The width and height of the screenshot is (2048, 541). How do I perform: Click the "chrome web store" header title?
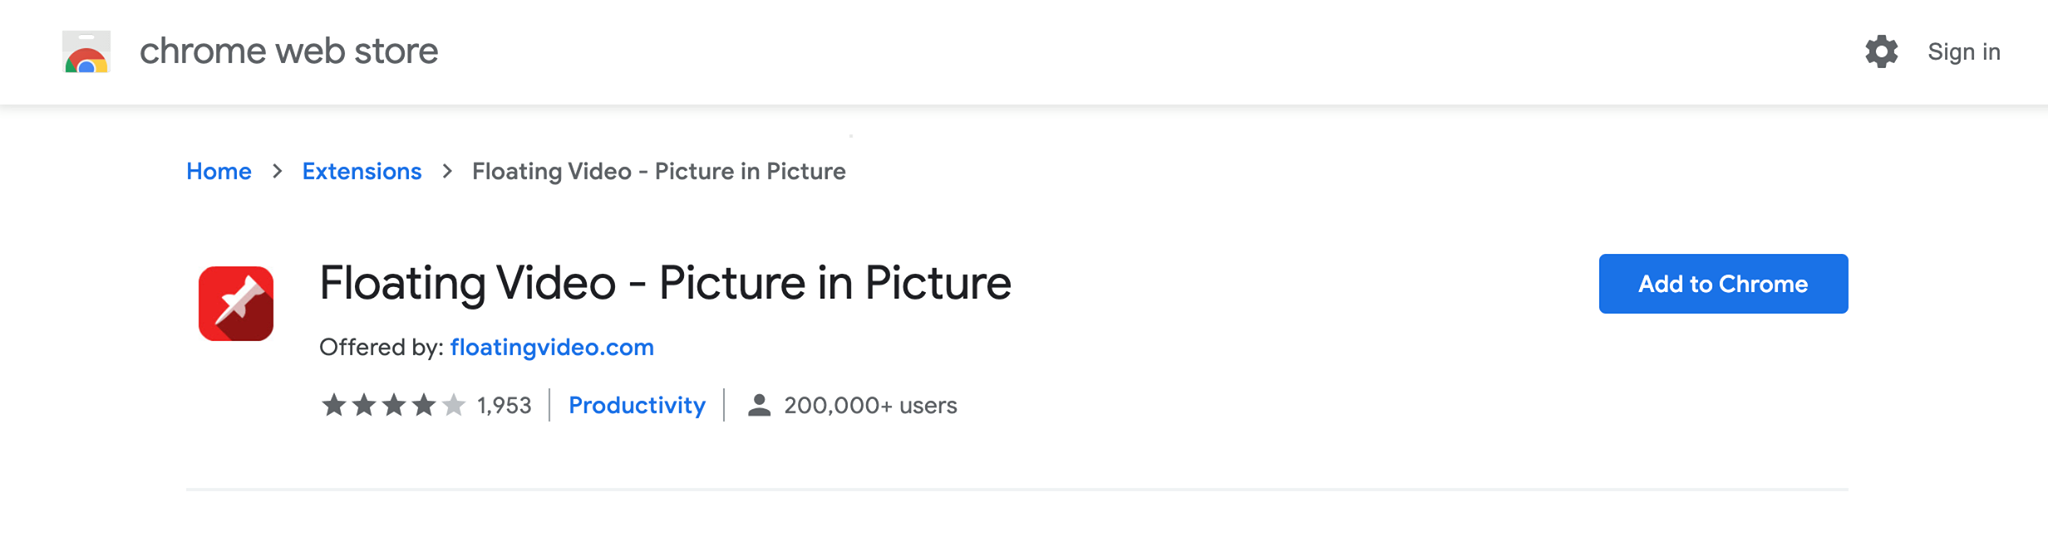pos(289,52)
